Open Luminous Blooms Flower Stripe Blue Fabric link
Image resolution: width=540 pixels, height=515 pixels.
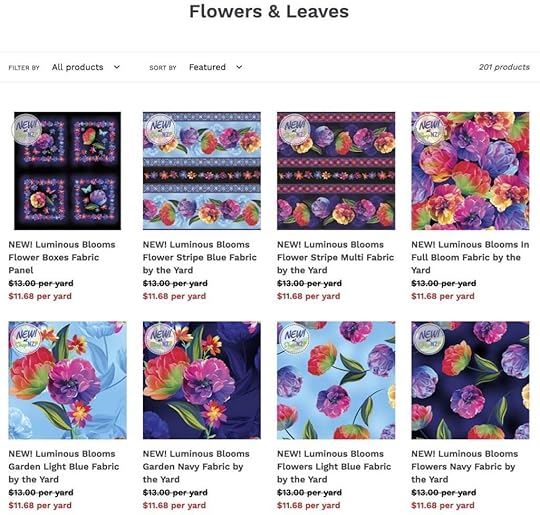[200, 257]
